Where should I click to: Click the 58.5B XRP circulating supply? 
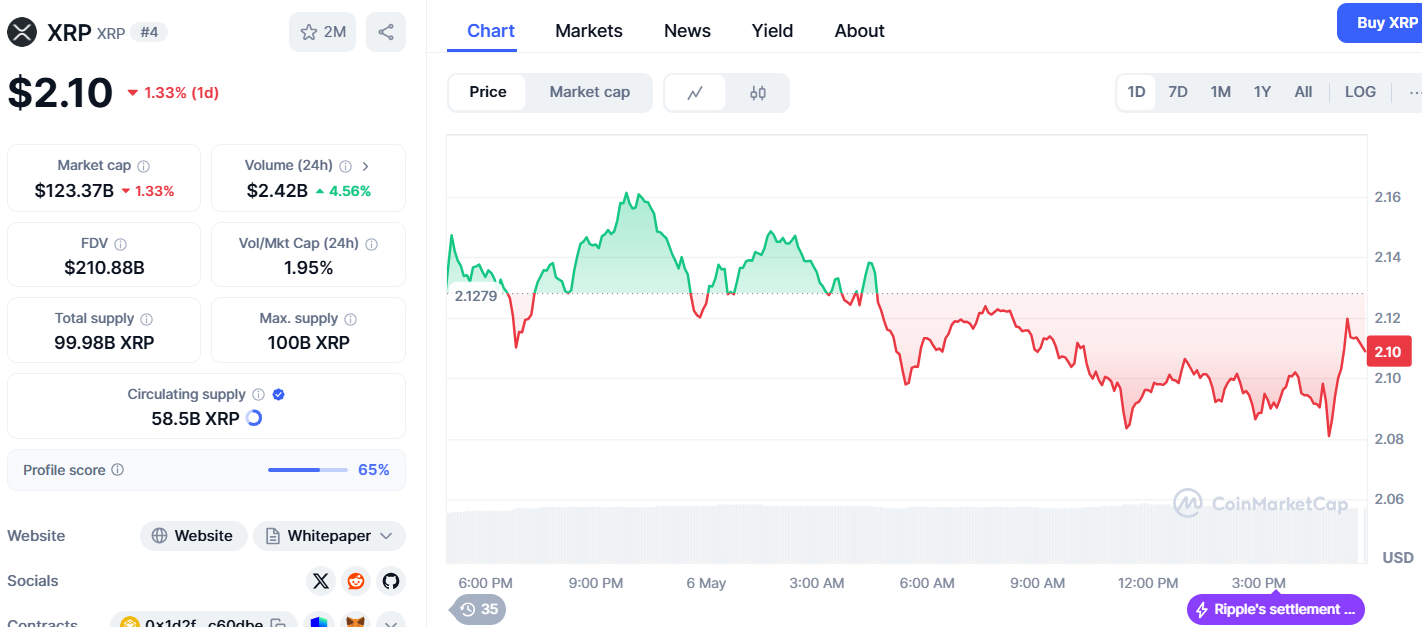click(195, 419)
